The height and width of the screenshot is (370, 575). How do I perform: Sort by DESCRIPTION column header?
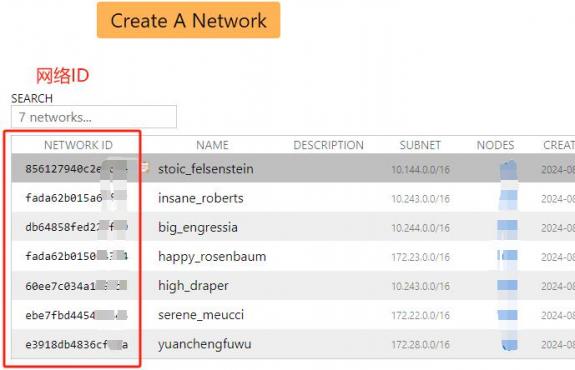click(x=329, y=145)
